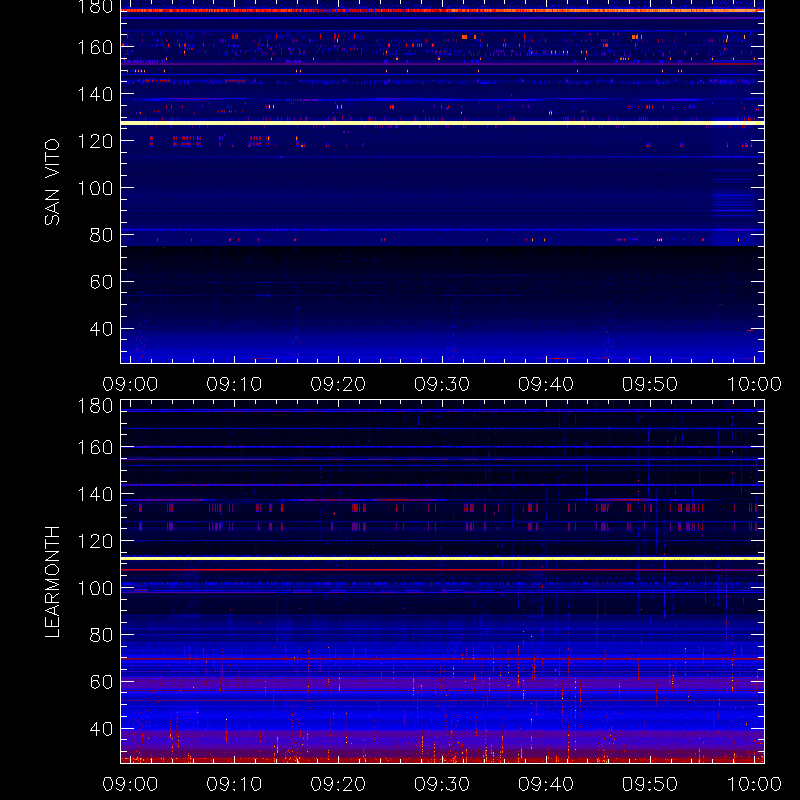This screenshot has width=800, height=800.
Task: Select the 40 frequency label on Learmonth plot
Action: pyautogui.click(x=101, y=729)
